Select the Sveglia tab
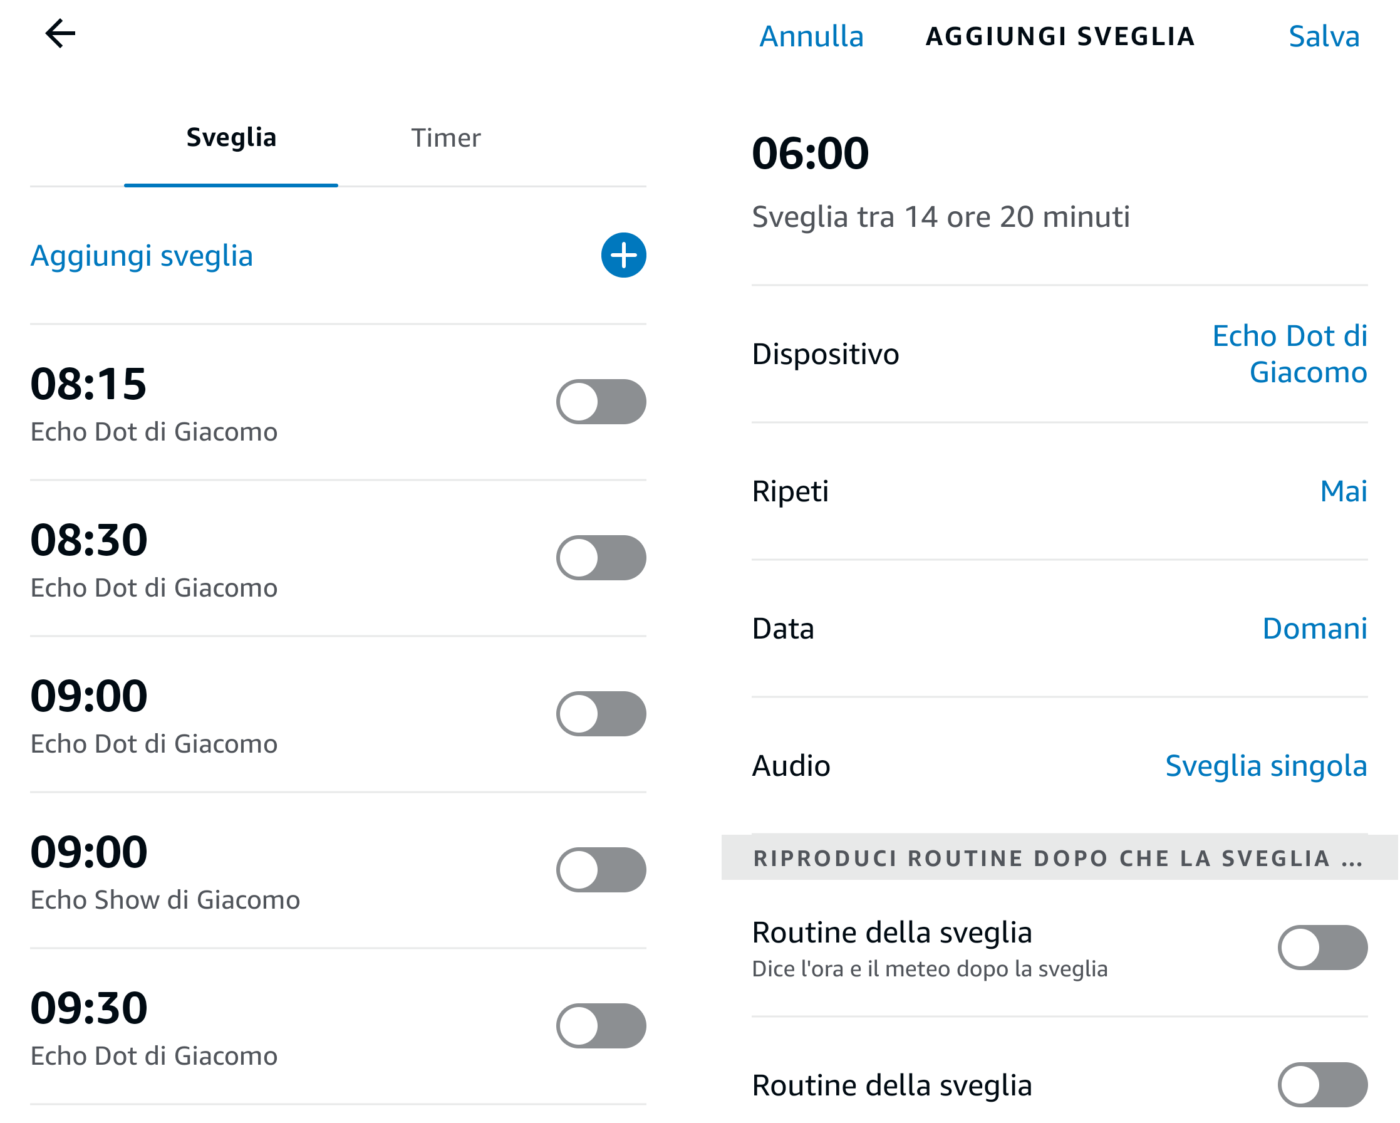Screen dimensions: 1400x1123 coord(231,138)
